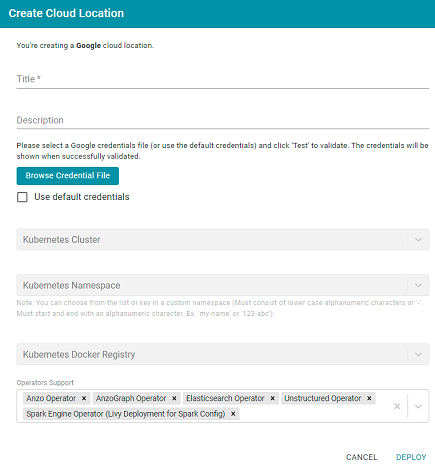Viewport: 435px width, 468px height.
Task: Open the Kubernetes Docker Registry dropdown arrow
Action: [x=418, y=354]
